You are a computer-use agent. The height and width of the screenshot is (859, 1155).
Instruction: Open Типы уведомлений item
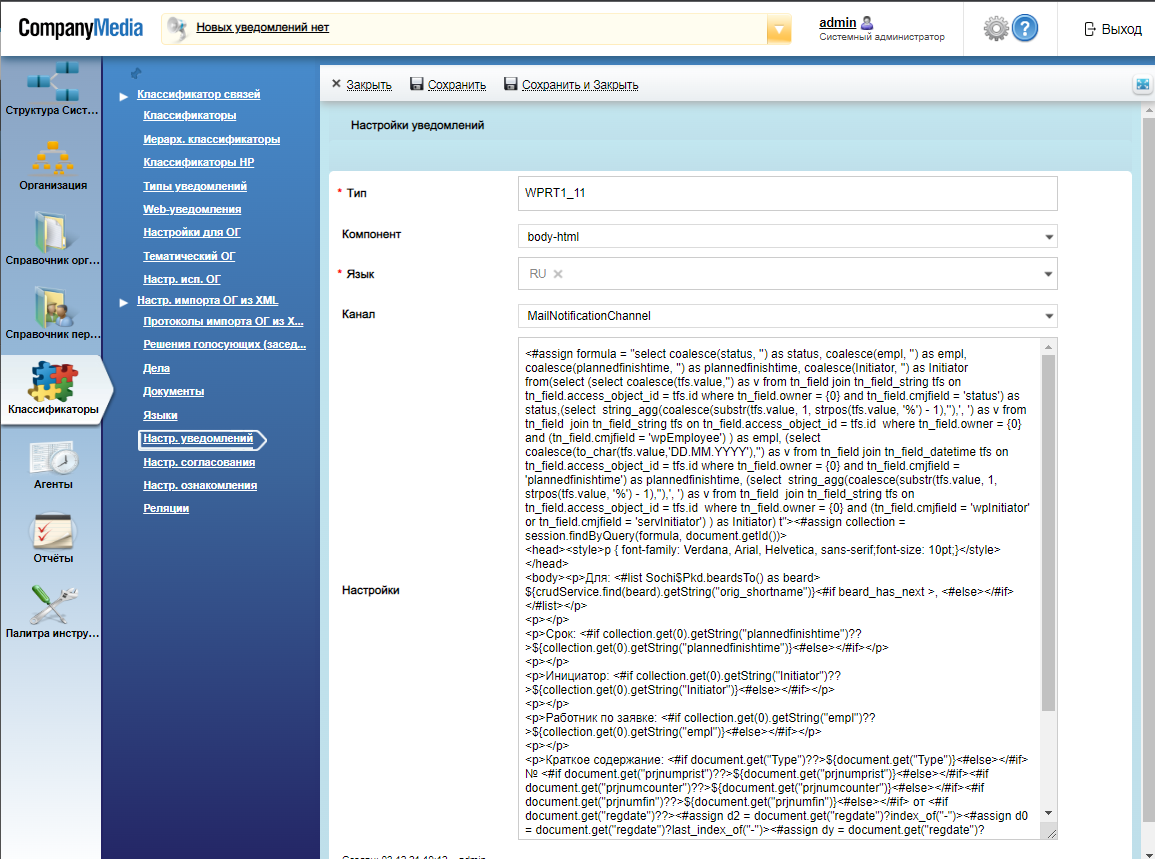coord(194,186)
